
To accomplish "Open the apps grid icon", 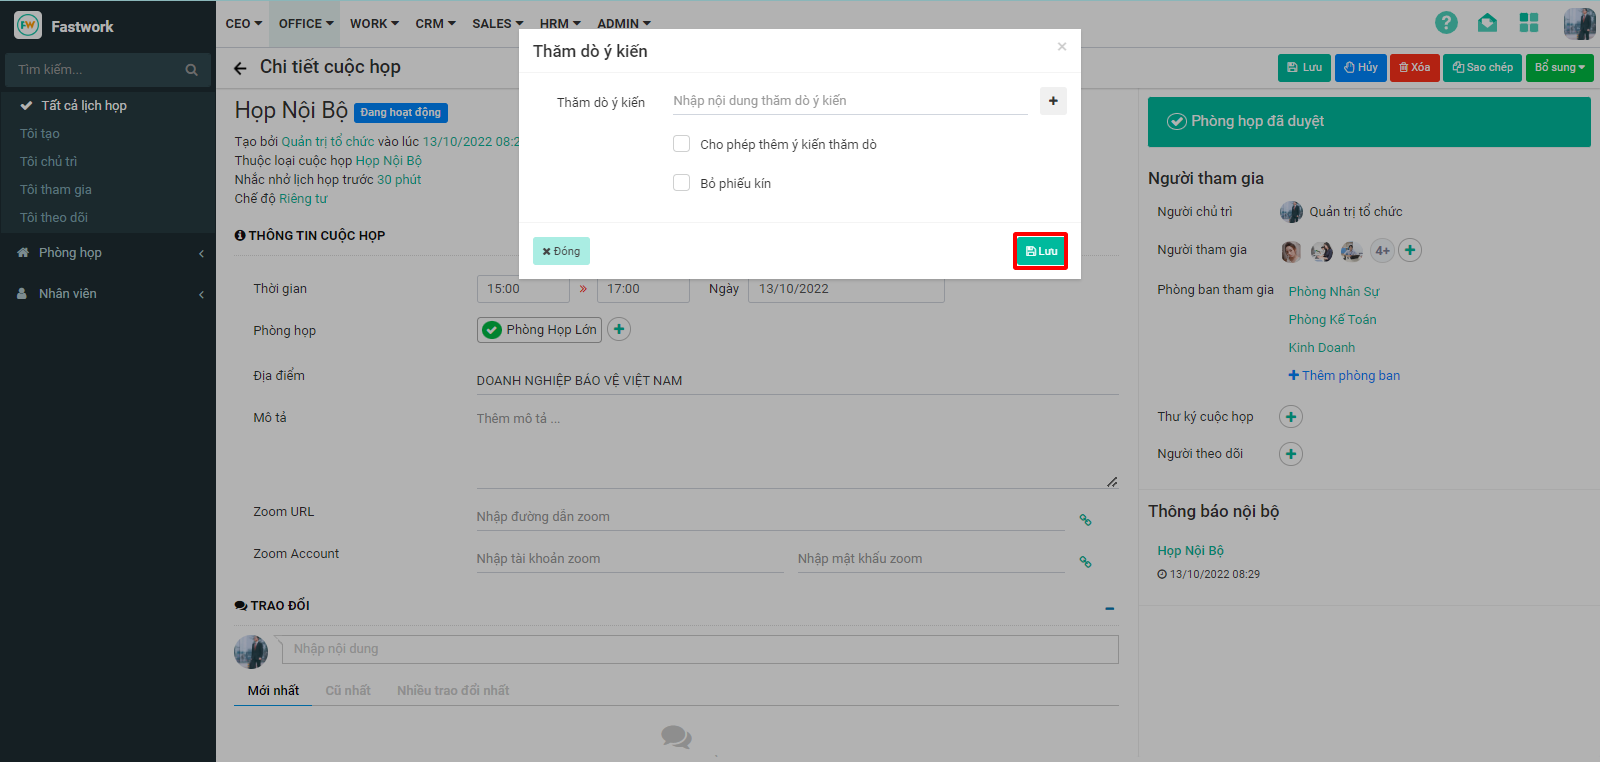I will click(1529, 23).
